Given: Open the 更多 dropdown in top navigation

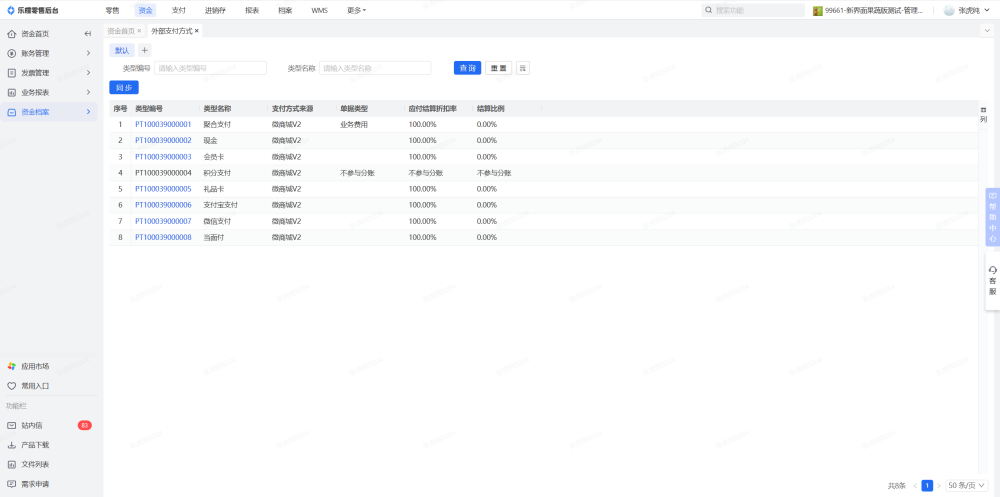Looking at the screenshot, I should 356,10.
